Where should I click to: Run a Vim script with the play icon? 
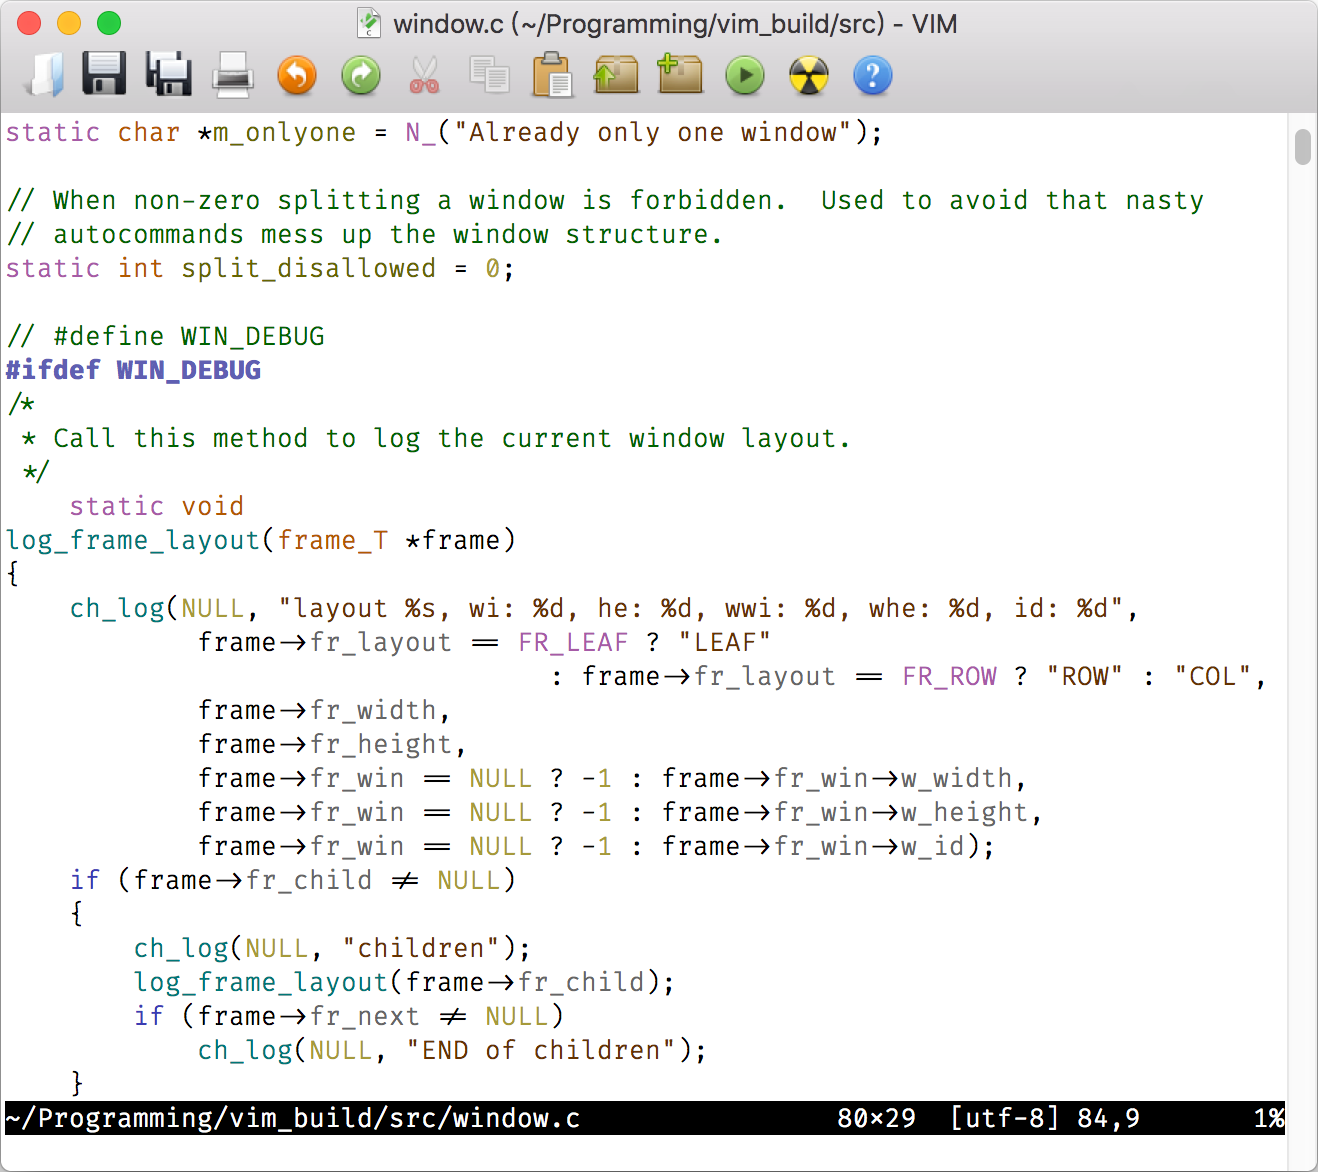point(744,75)
